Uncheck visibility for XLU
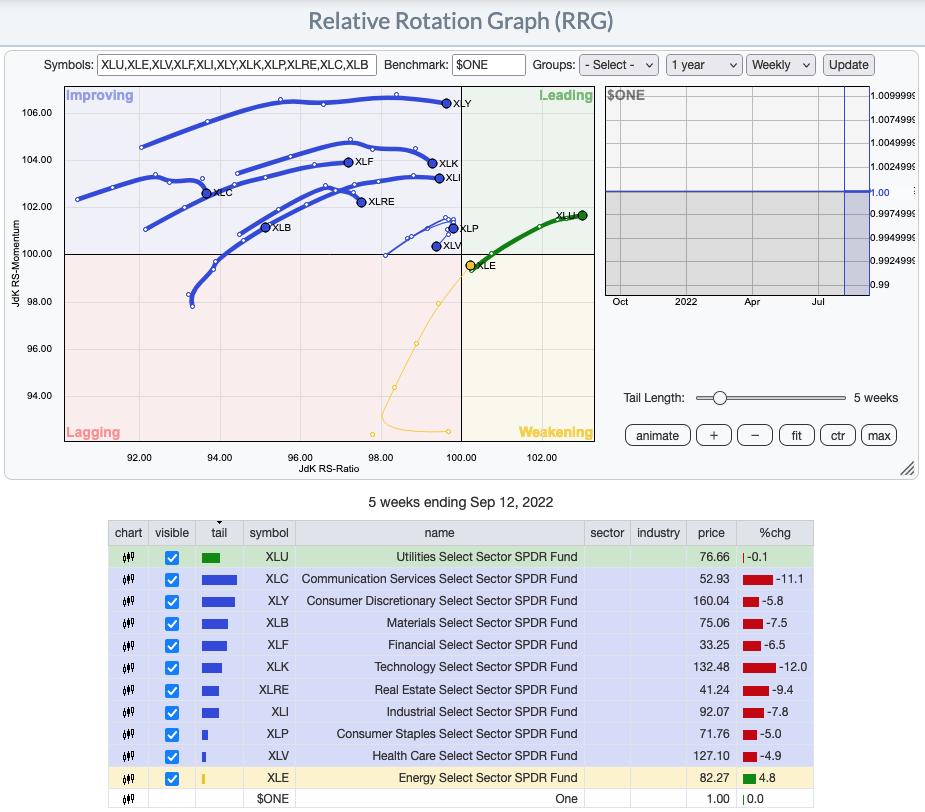The height and width of the screenshot is (812, 925). (x=172, y=558)
